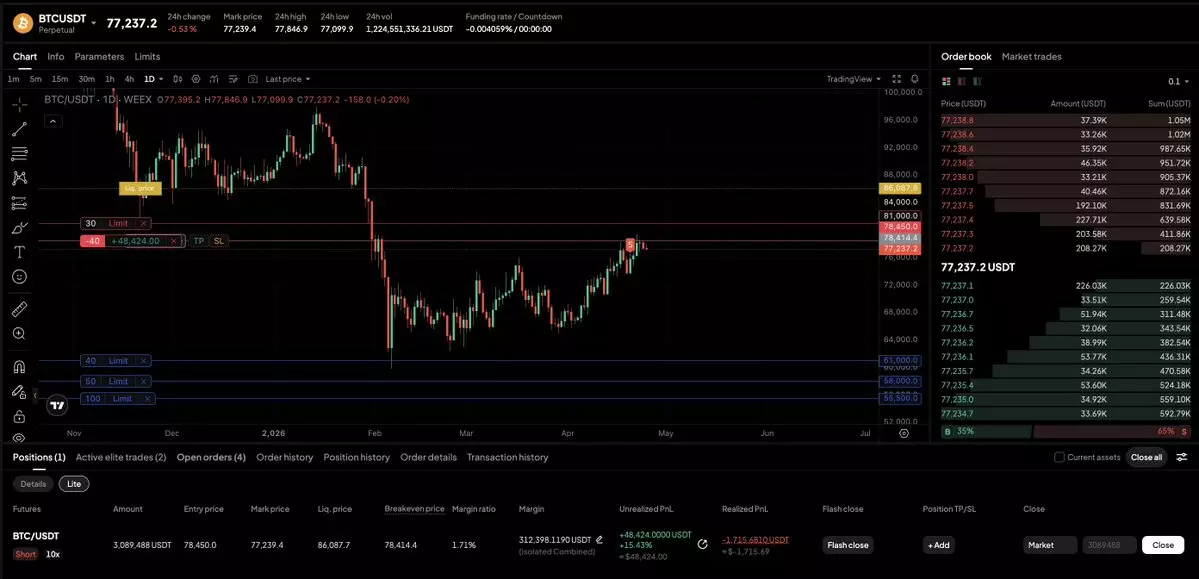Click the close amount input field
The height and width of the screenshot is (579, 1199).
(x=1110, y=545)
